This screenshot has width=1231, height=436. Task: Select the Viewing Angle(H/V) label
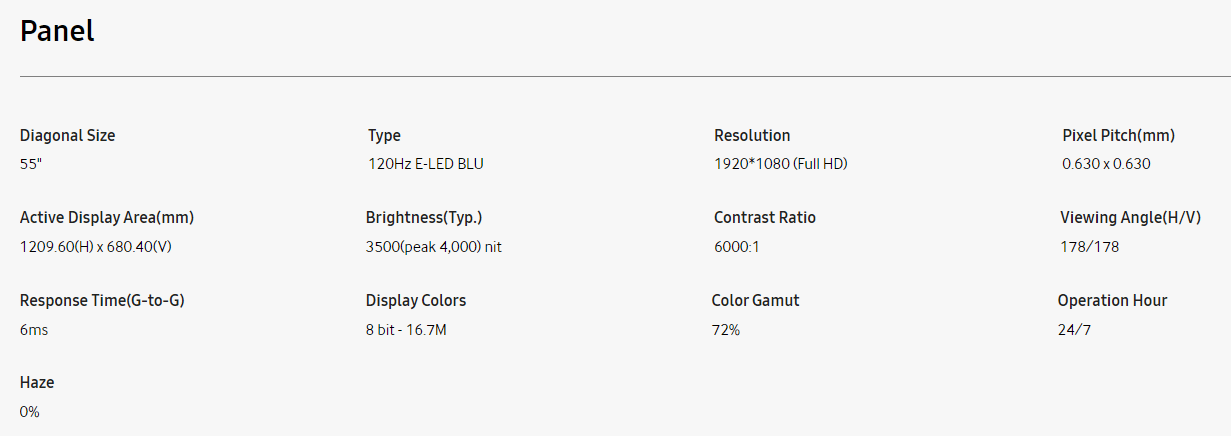click(1130, 218)
